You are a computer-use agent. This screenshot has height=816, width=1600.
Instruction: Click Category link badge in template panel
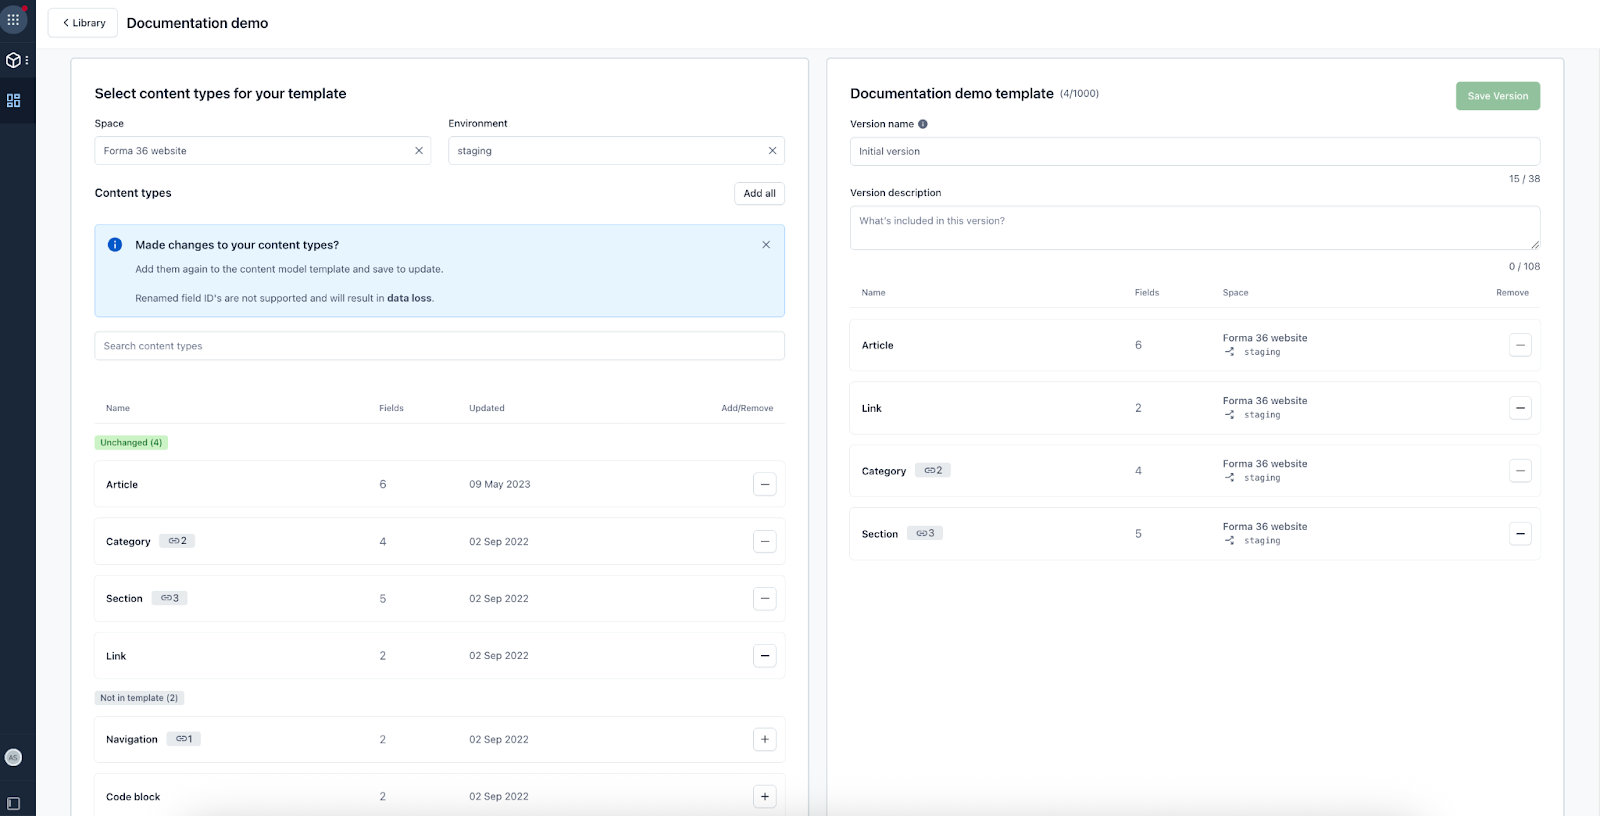coord(933,470)
